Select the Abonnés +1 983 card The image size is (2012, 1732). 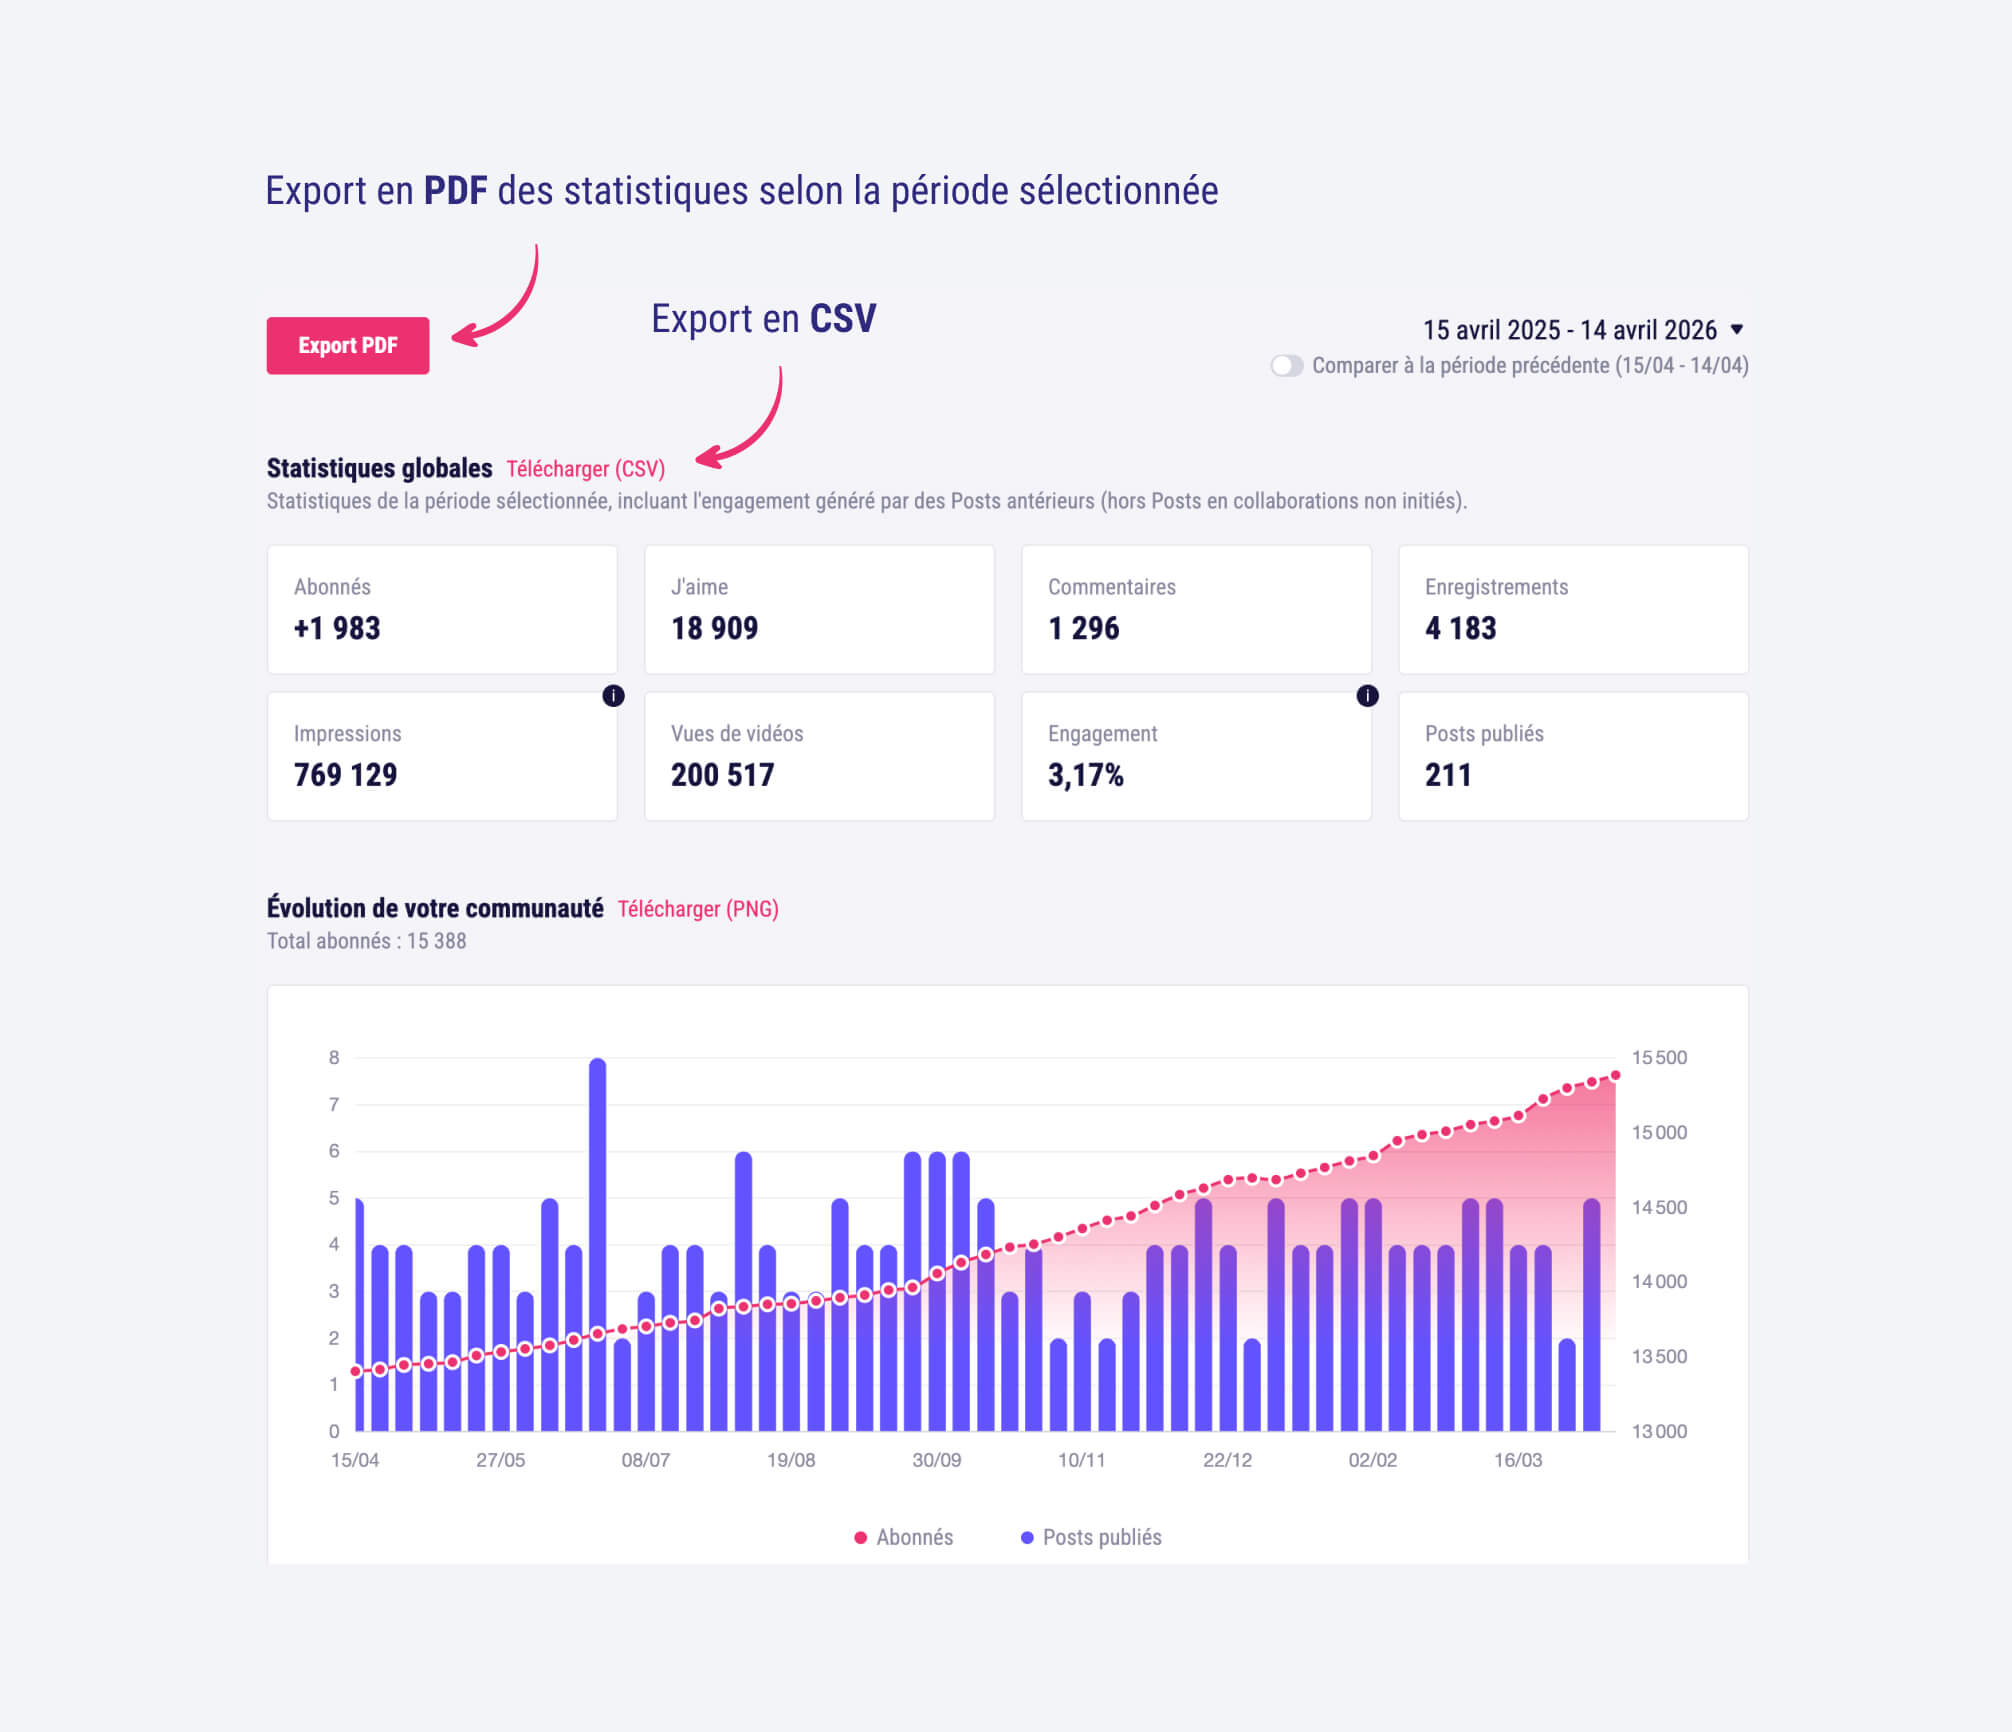[442, 609]
